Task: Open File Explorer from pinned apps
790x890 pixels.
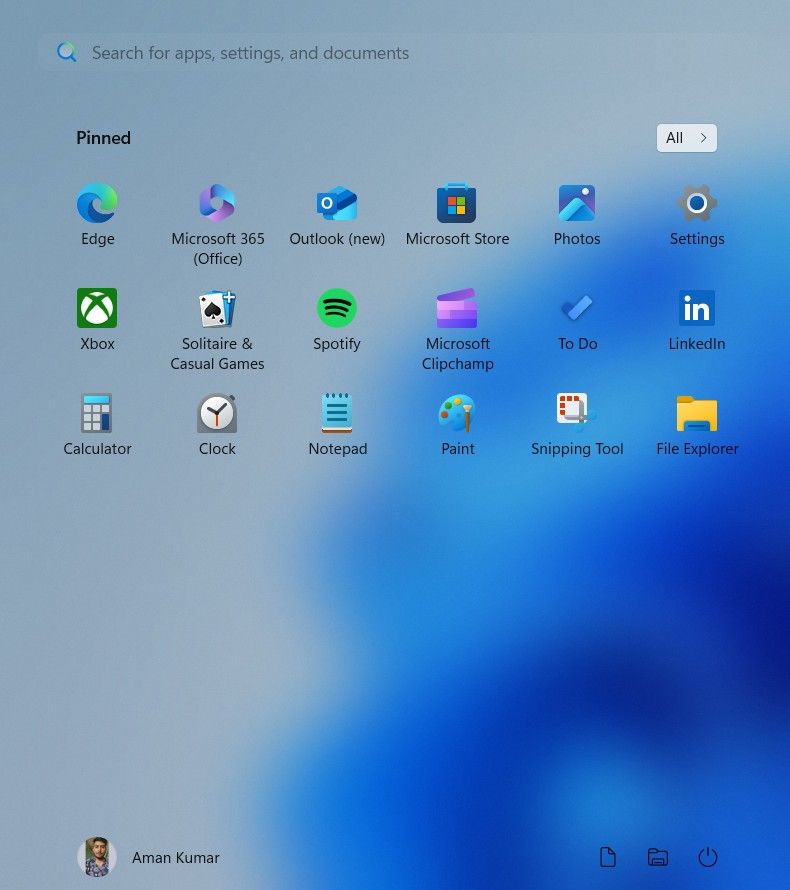Action: pos(697,413)
